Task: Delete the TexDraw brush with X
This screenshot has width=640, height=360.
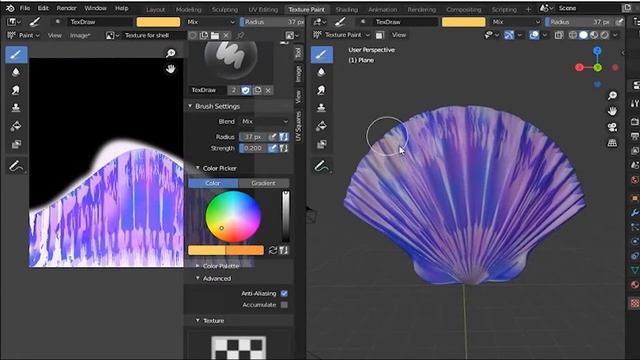Action: pos(268,90)
